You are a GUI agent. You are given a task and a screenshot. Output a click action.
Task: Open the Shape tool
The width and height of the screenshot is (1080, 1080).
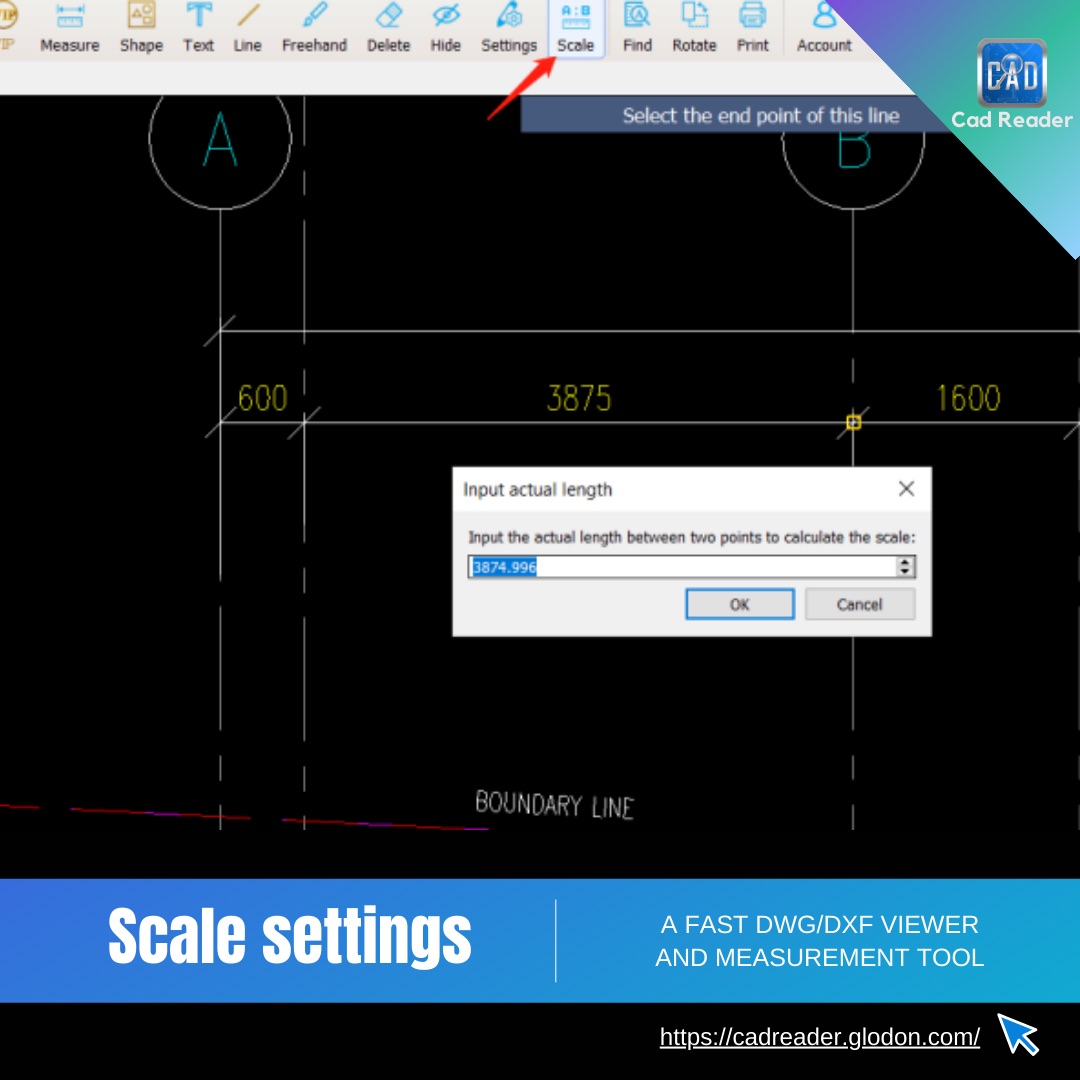click(x=141, y=28)
